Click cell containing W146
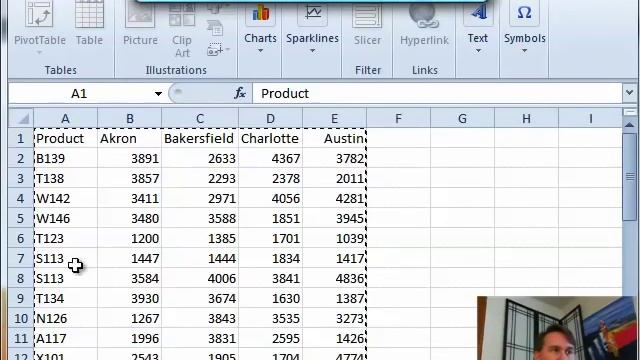 66,218
